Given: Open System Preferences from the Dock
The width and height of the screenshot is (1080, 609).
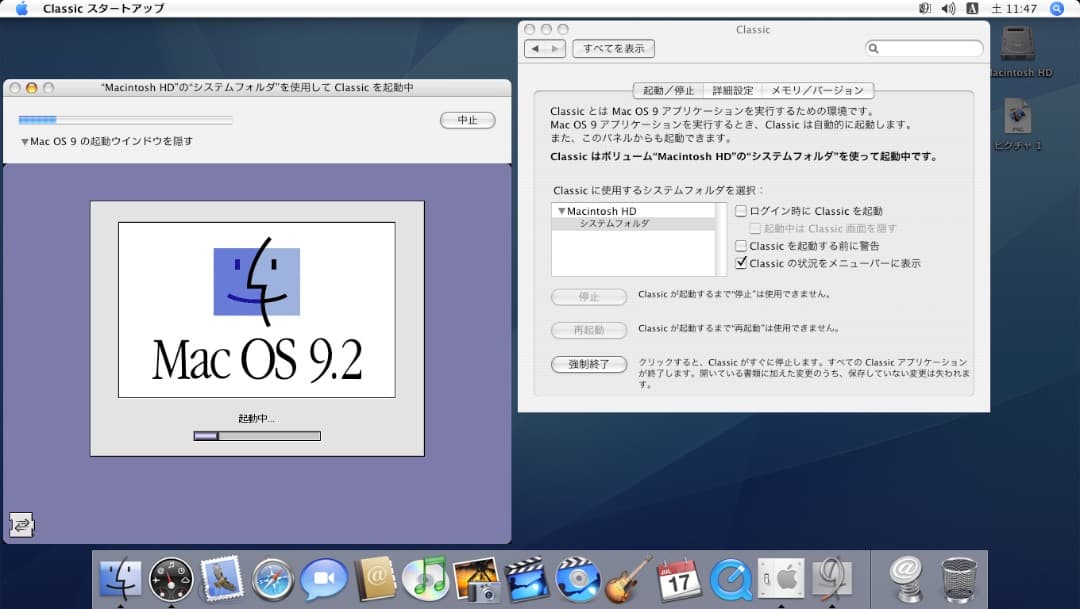Looking at the screenshot, I should click(781, 578).
